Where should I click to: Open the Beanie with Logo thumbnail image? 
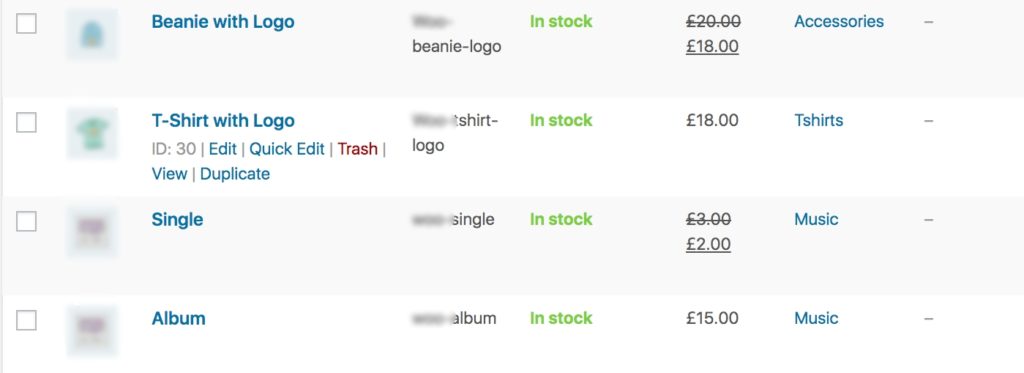click(92, 34)
